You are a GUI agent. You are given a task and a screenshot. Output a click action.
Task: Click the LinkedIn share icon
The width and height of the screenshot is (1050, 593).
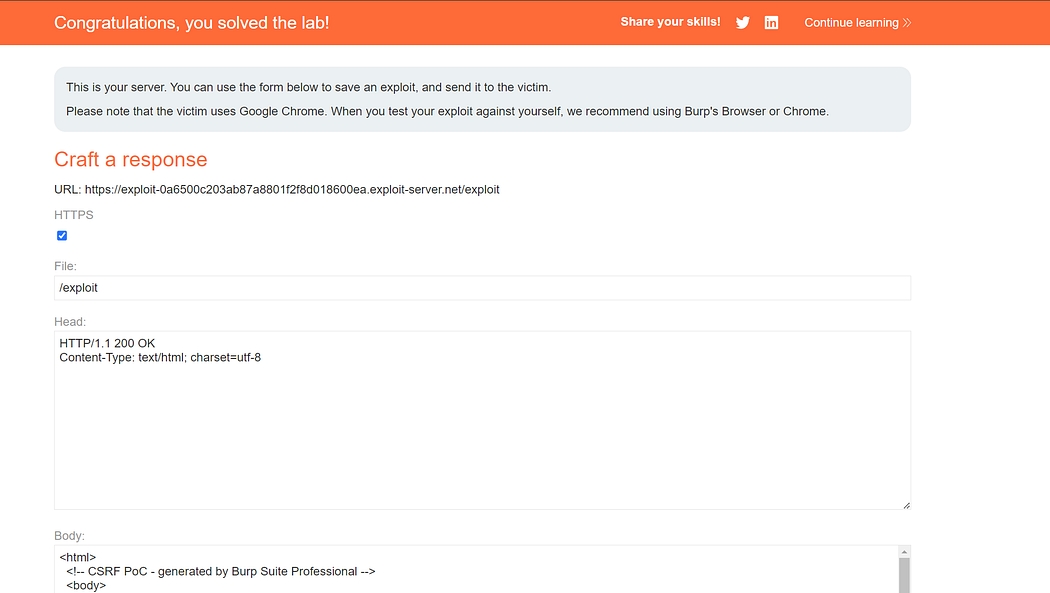[x=771, y=23]
